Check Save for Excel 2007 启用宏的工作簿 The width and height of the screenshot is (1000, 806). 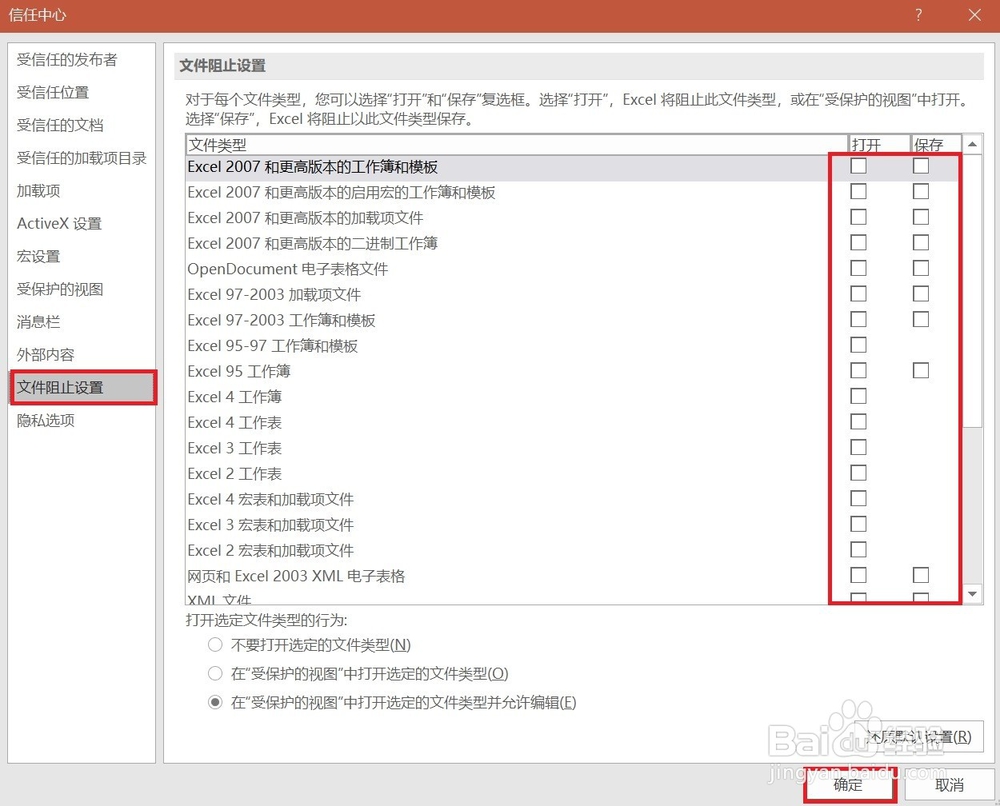pyautogui.click(x=920, y=191)
